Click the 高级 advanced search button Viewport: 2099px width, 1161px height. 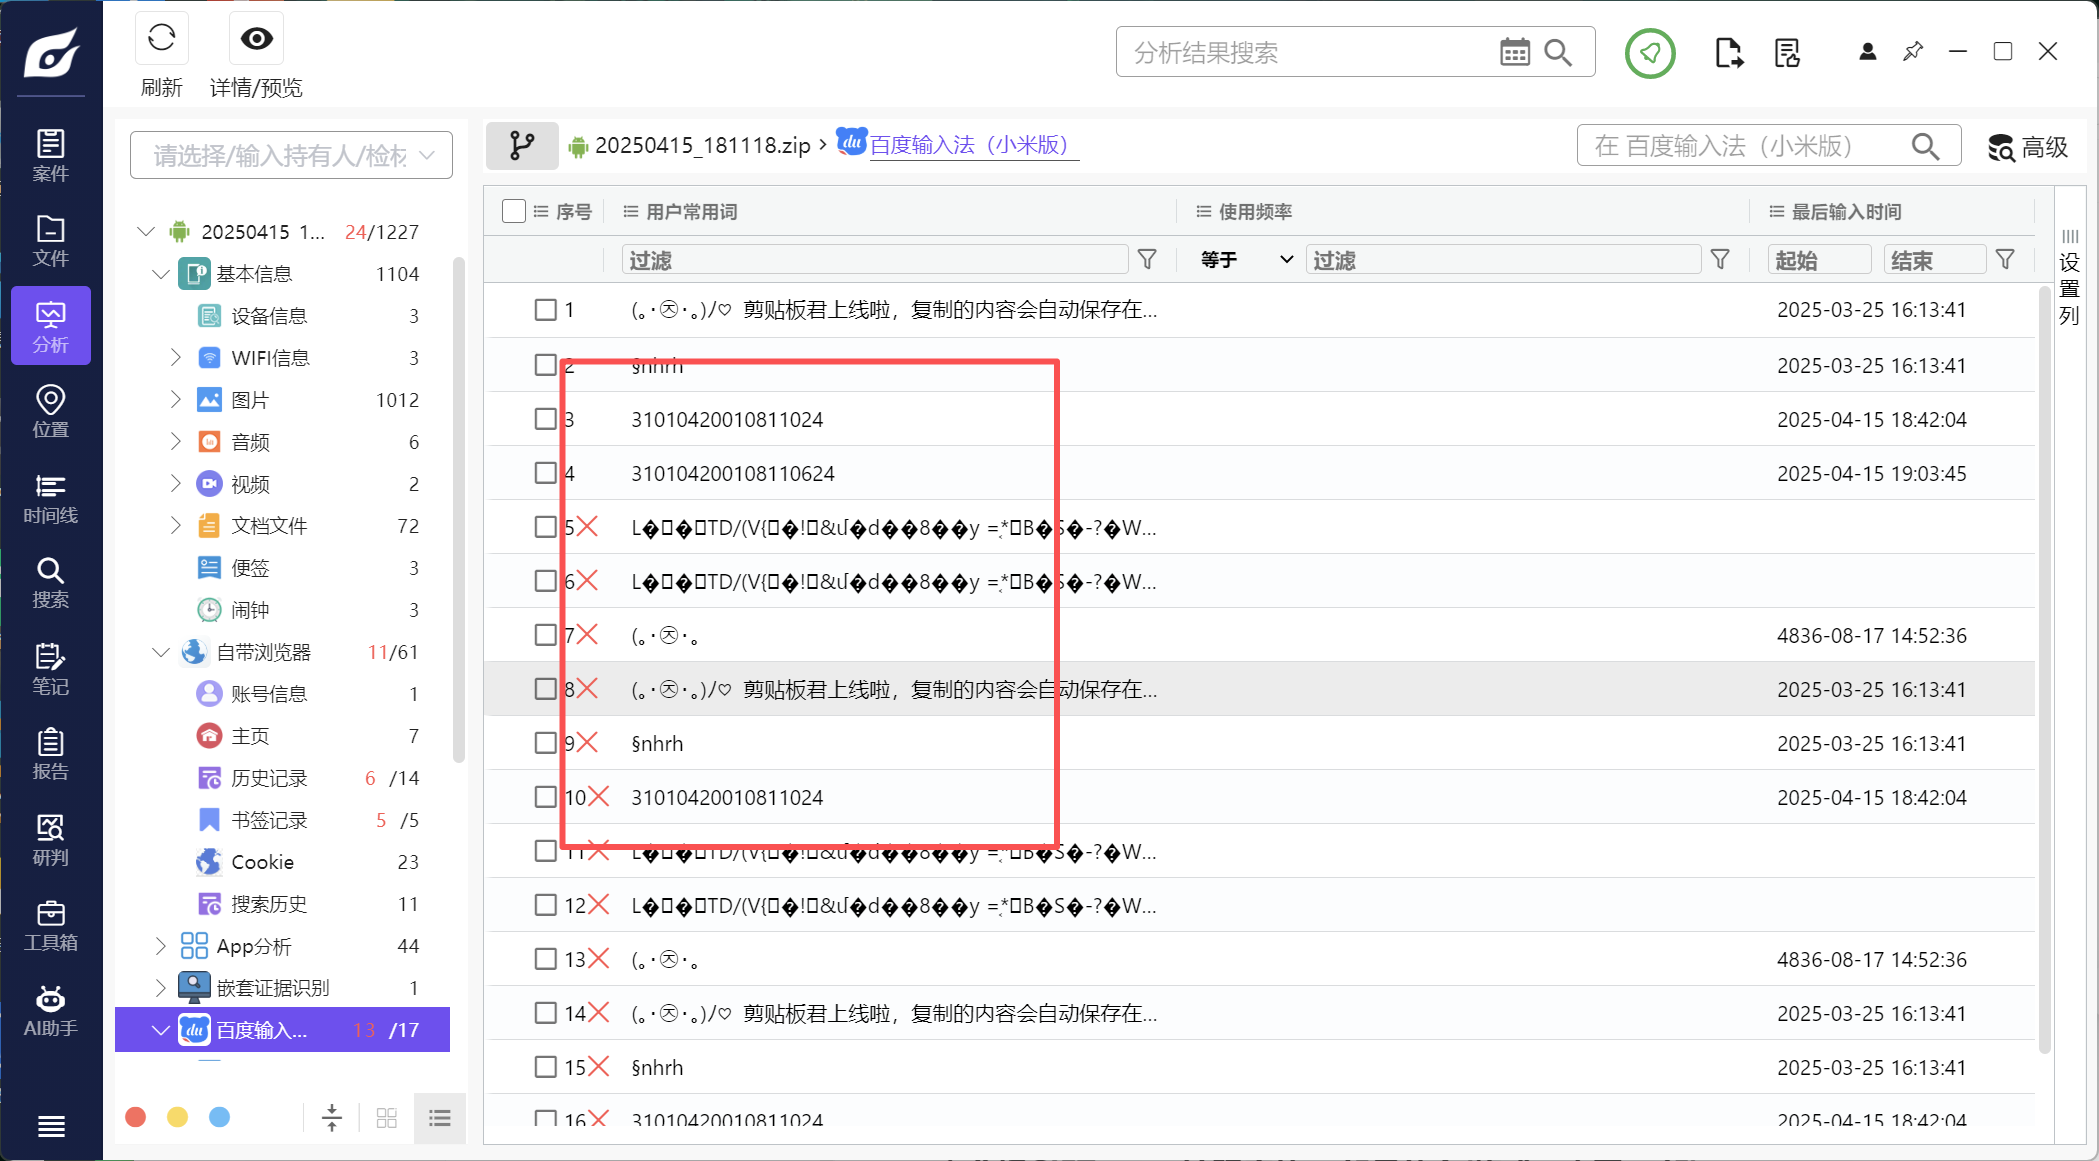coord(2027,147)
